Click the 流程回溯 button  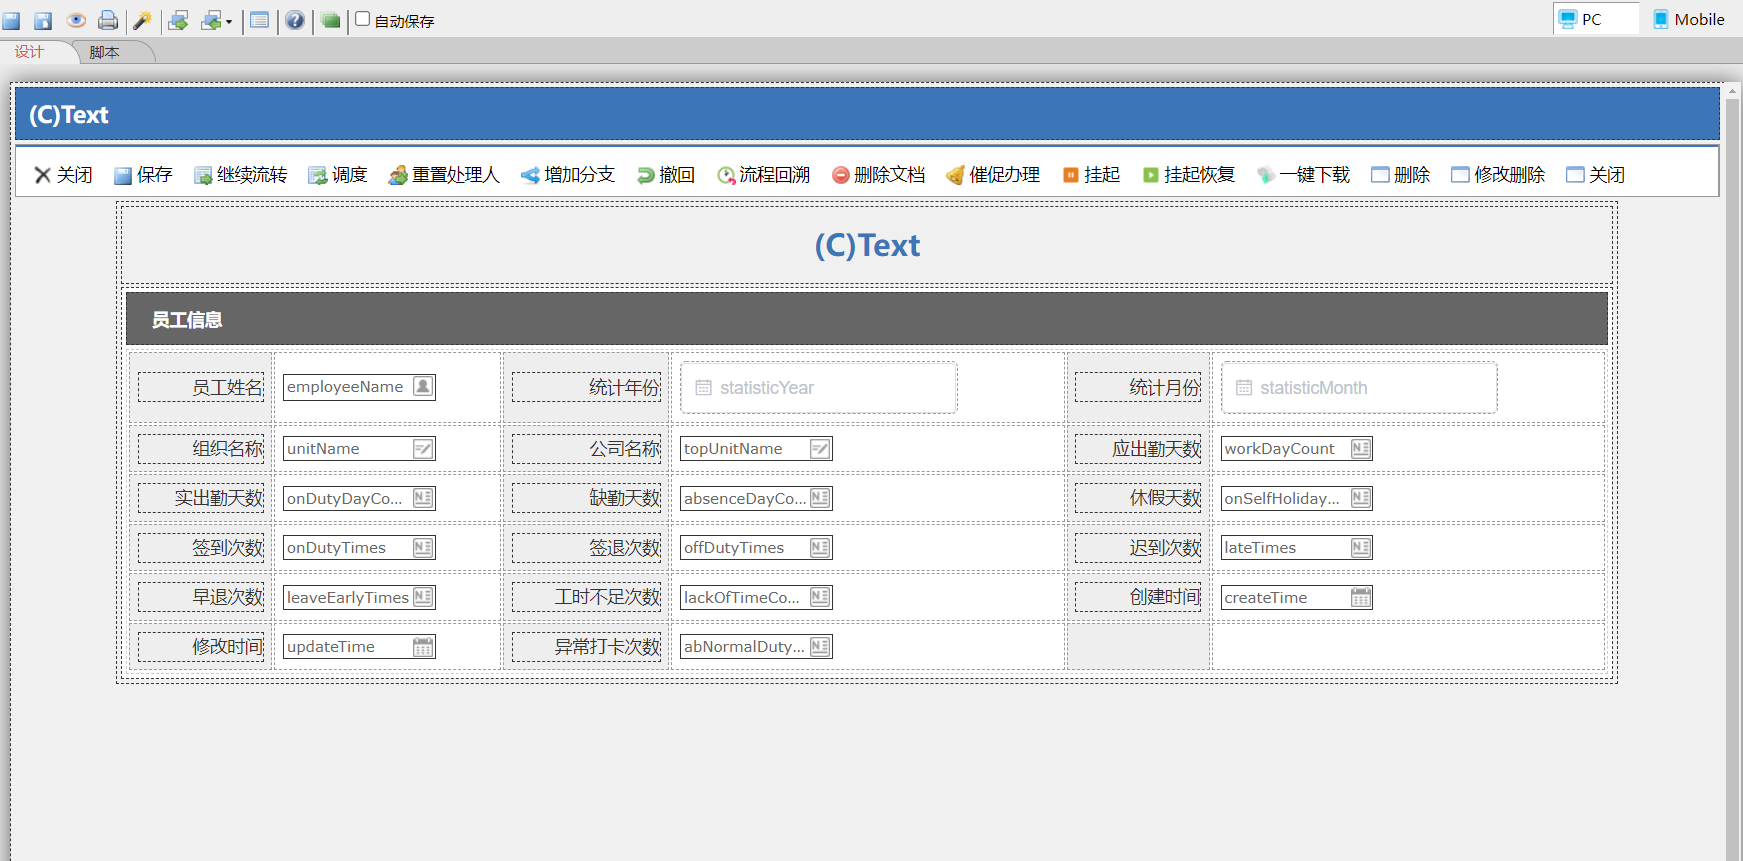(763, 175)
